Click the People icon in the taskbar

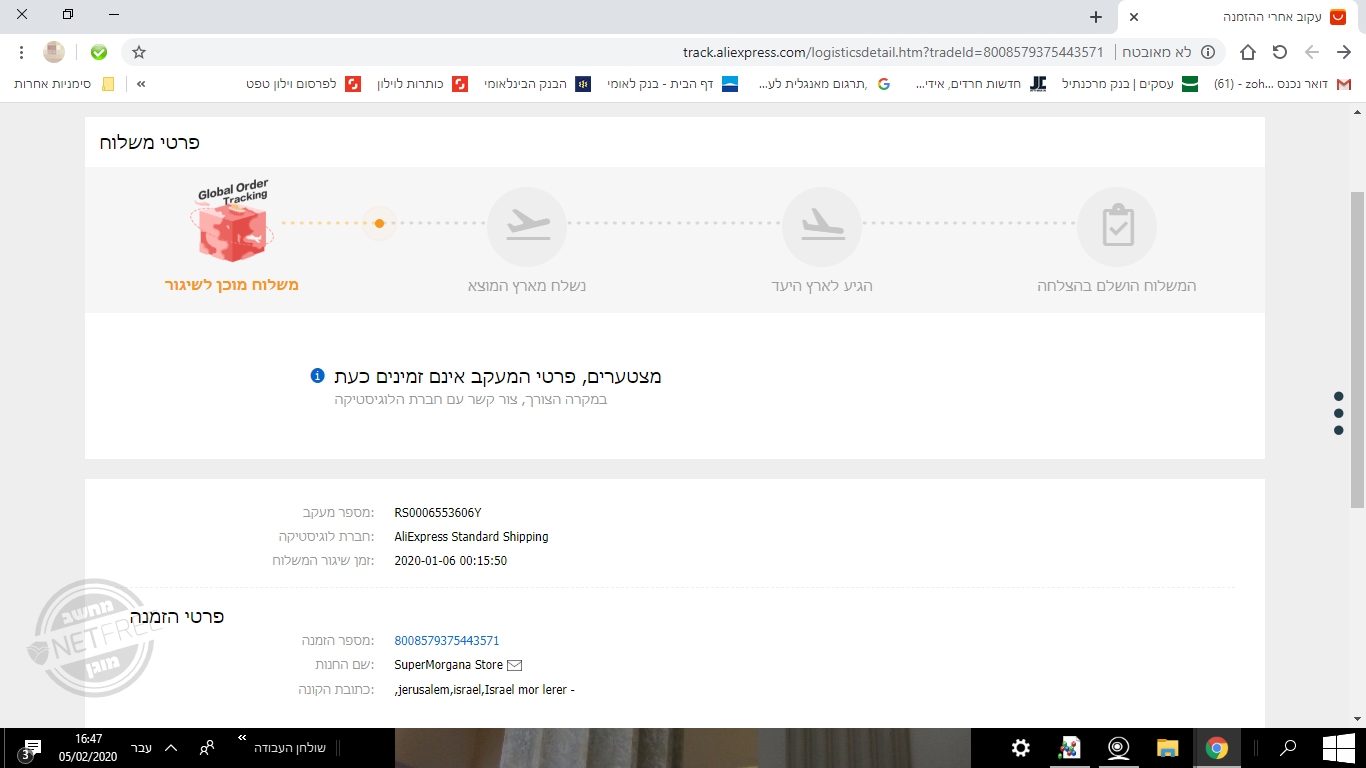tap(207, 747)
